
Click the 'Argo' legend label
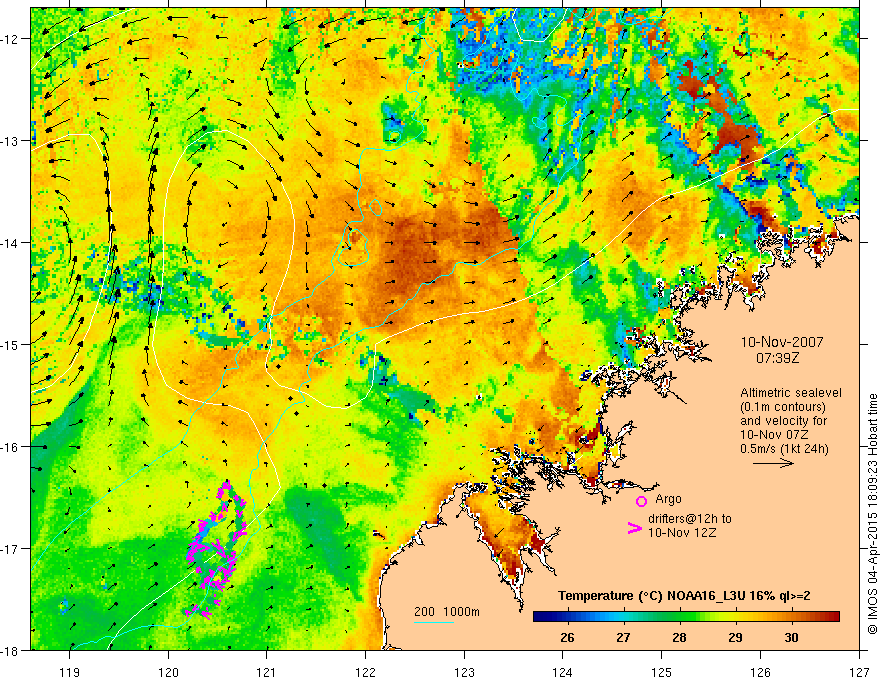tap(668, 499)
